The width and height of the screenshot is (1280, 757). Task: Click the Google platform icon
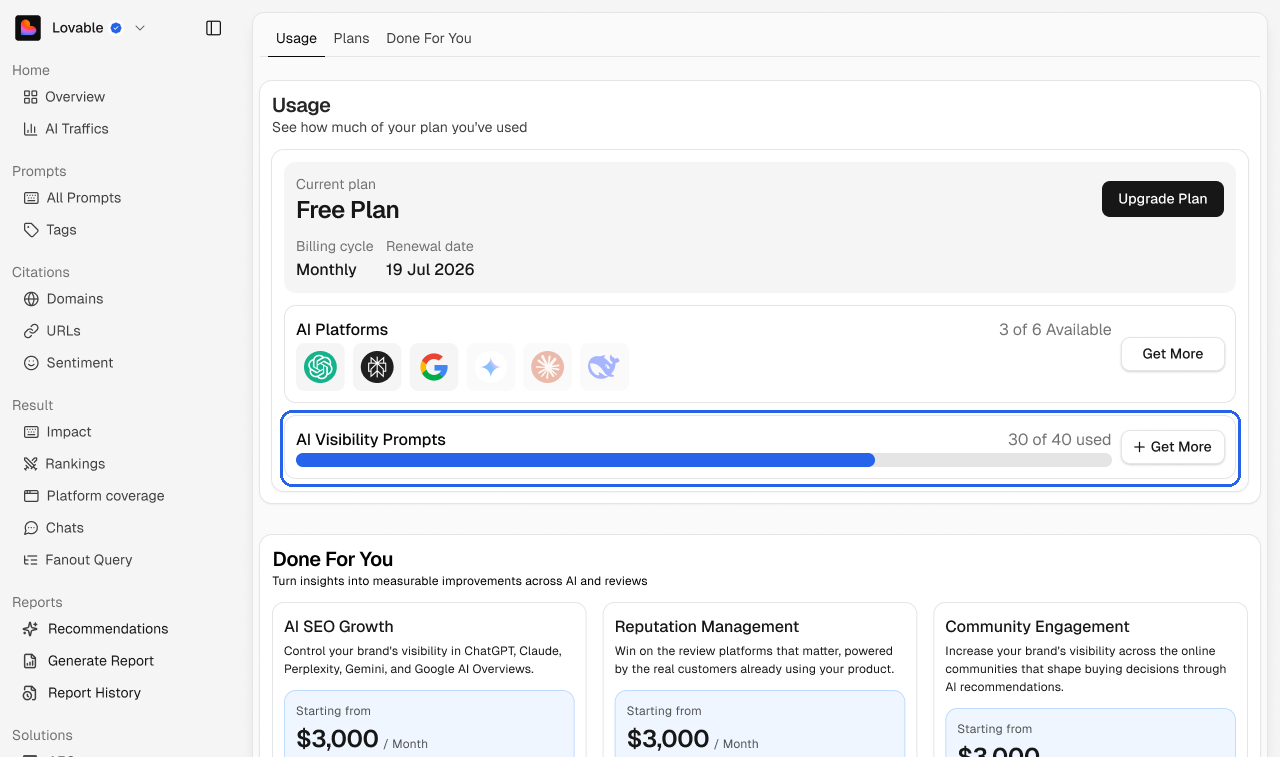pos(434,367)
